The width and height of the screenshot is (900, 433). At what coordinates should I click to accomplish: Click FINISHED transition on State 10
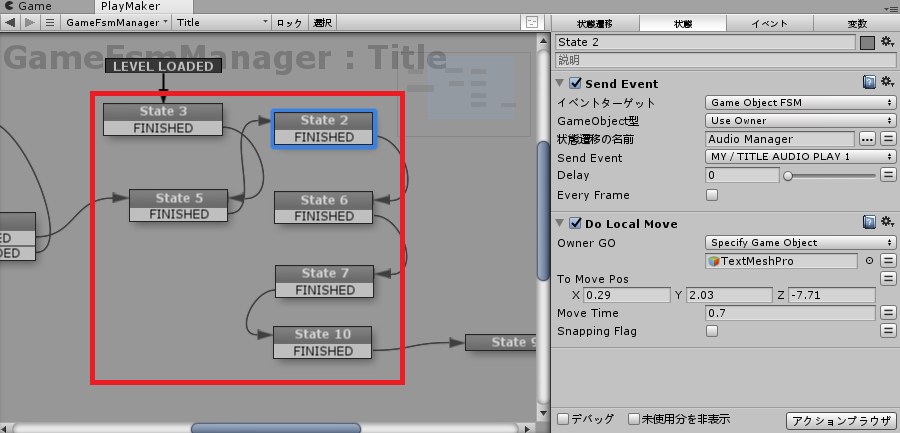click(323, 351)
